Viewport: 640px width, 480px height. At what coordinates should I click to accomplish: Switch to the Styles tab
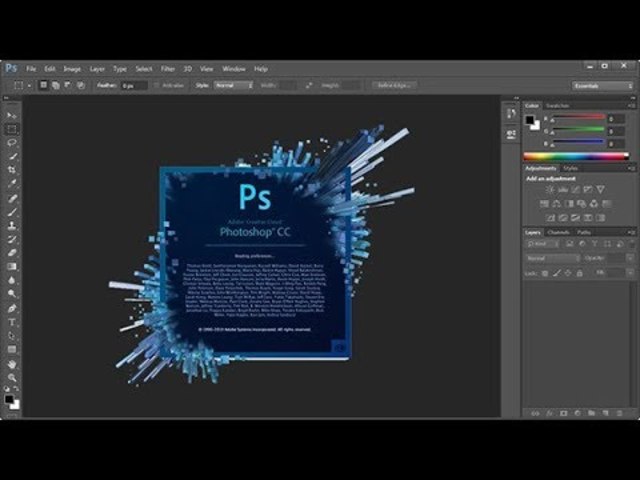[570, 168]
